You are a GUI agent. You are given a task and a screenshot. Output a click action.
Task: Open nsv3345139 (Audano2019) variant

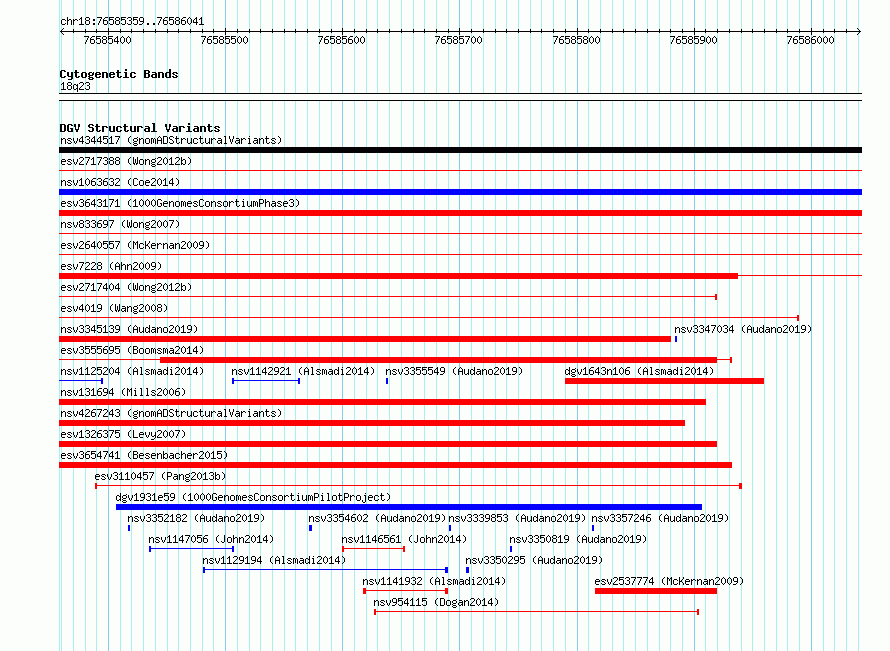(129, 329)
